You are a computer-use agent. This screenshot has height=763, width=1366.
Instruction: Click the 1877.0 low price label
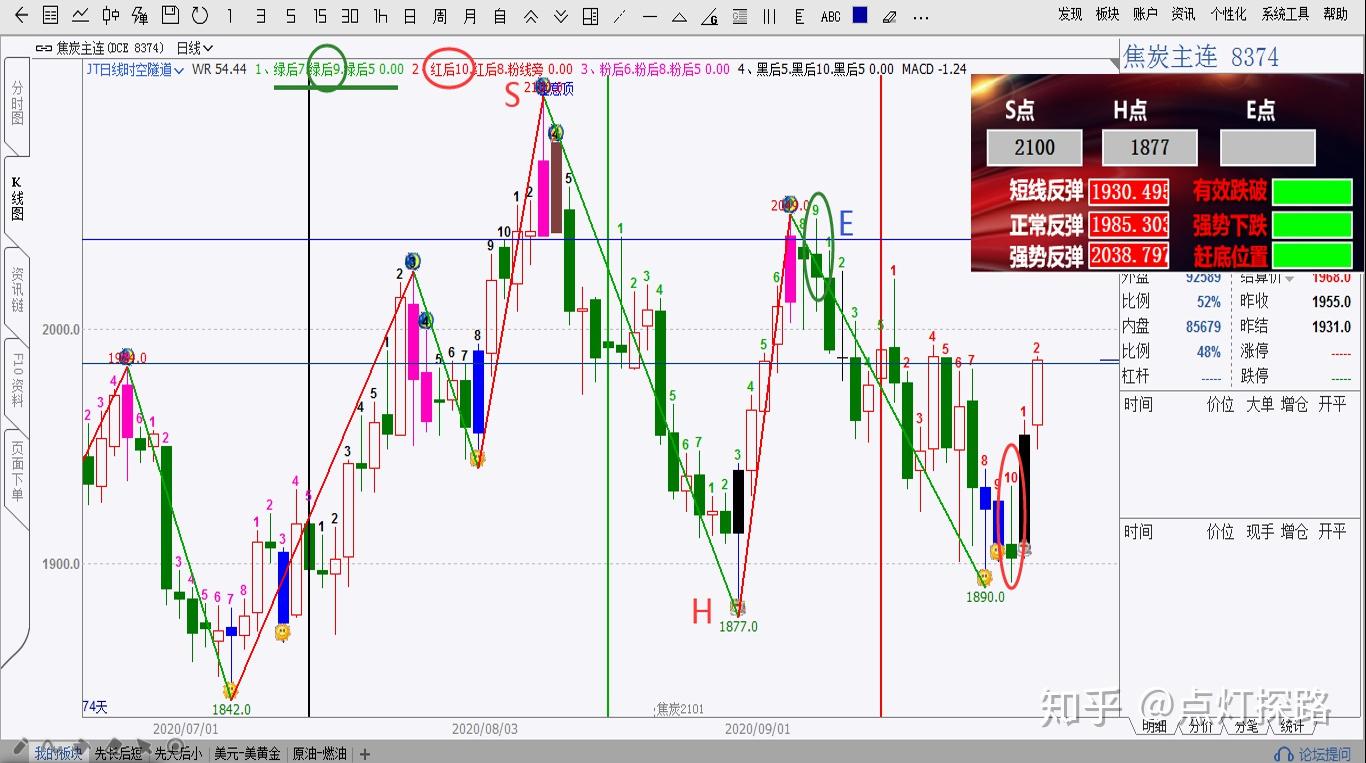coord(738,627)
